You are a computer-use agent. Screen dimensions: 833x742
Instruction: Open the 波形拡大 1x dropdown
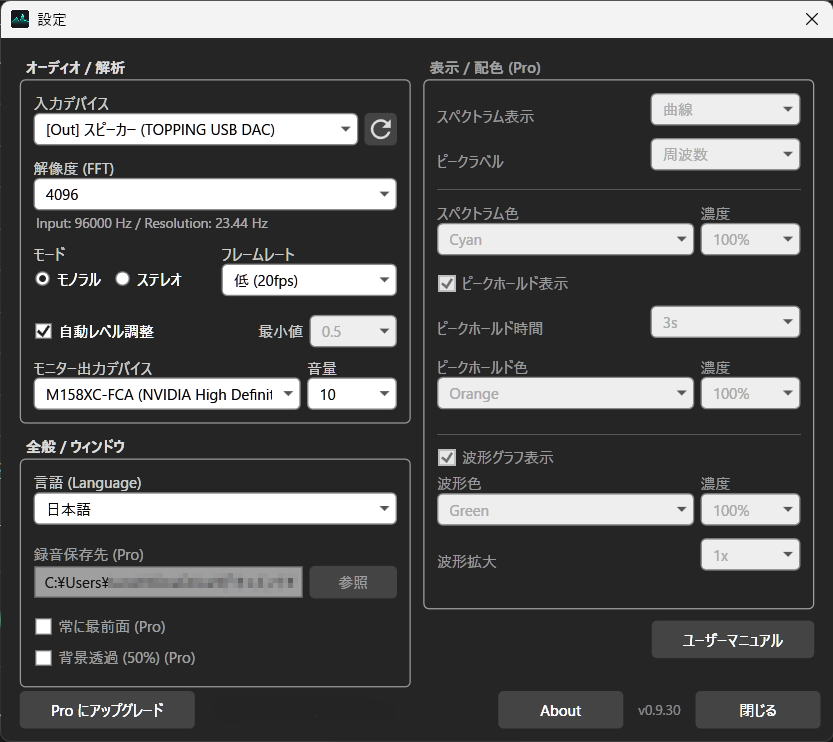coord(750,555)
